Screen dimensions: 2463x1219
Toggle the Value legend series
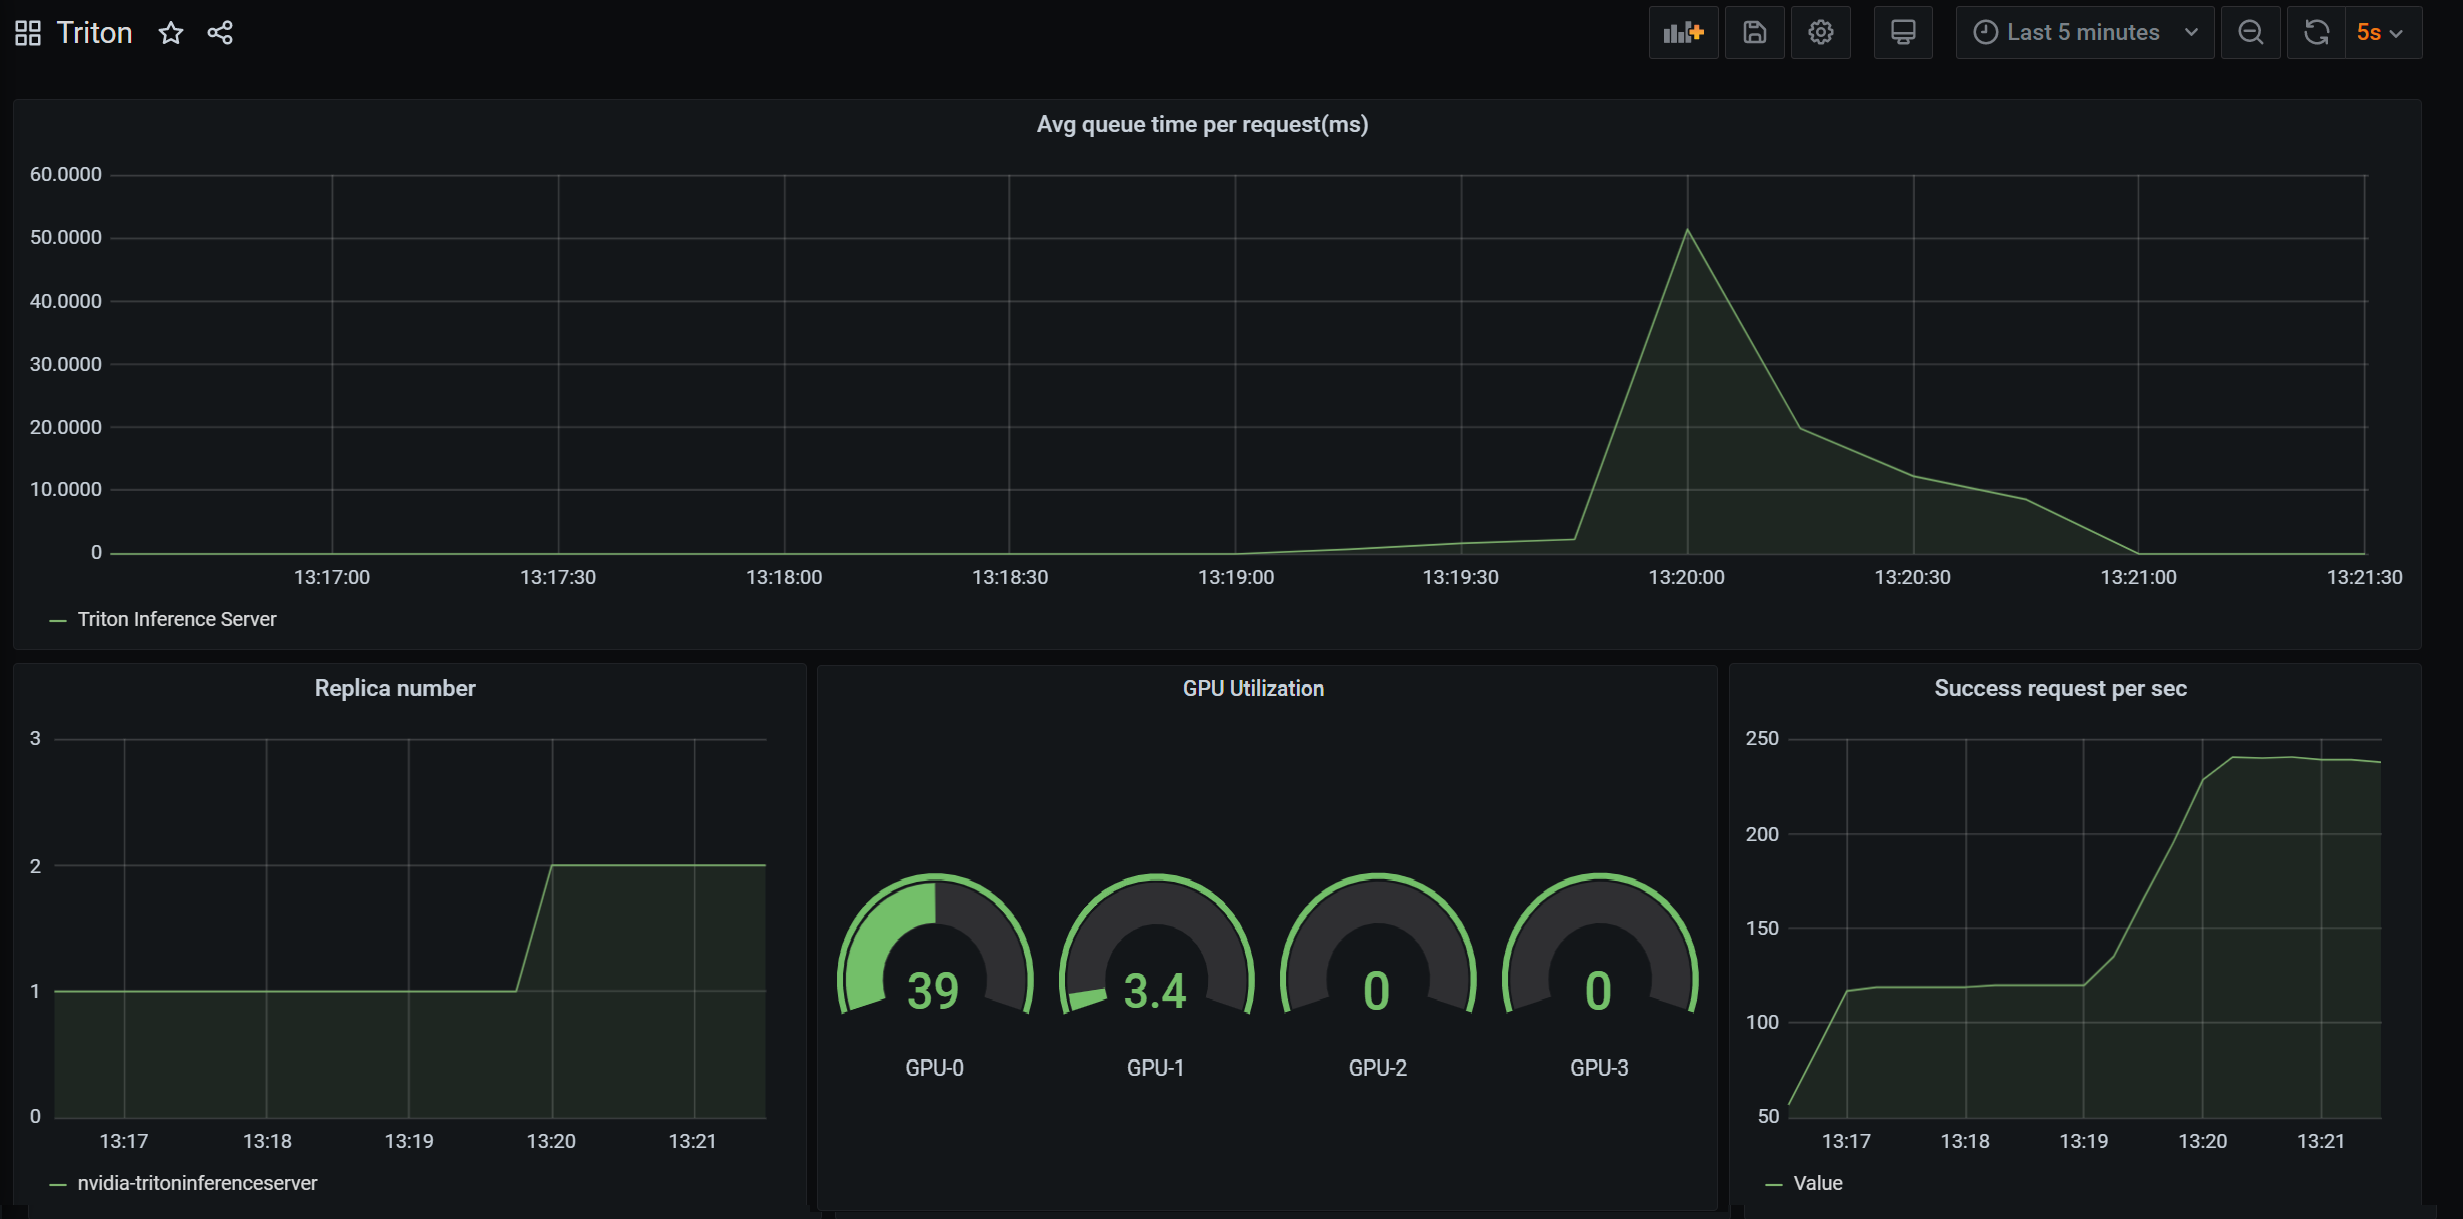[1817, 1184]
